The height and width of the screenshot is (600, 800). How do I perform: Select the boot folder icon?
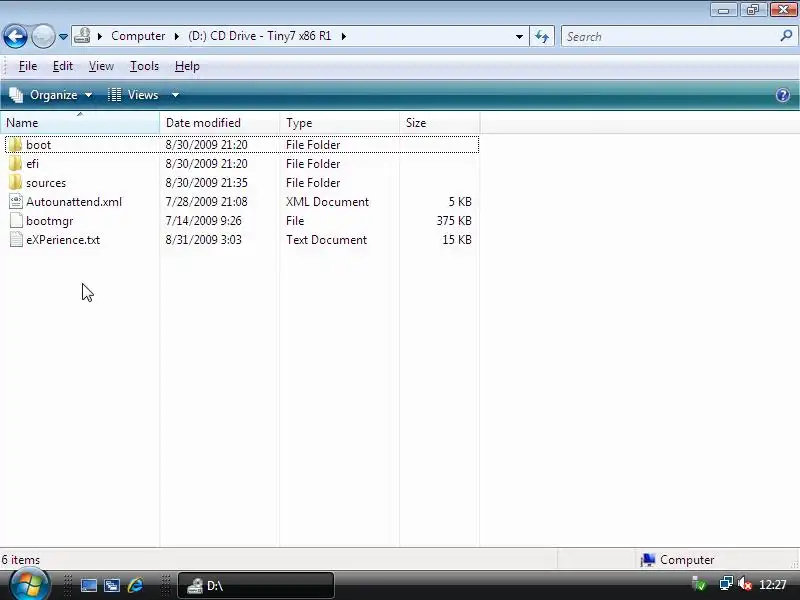tap(16, 145)
